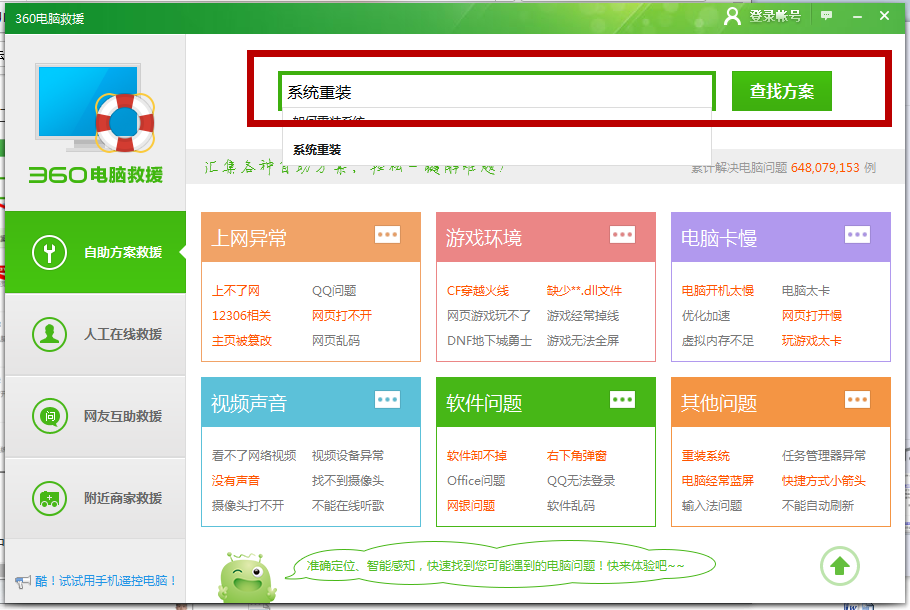Click the green up-arrow circle icon
The image size is (910, 610).
839,566
